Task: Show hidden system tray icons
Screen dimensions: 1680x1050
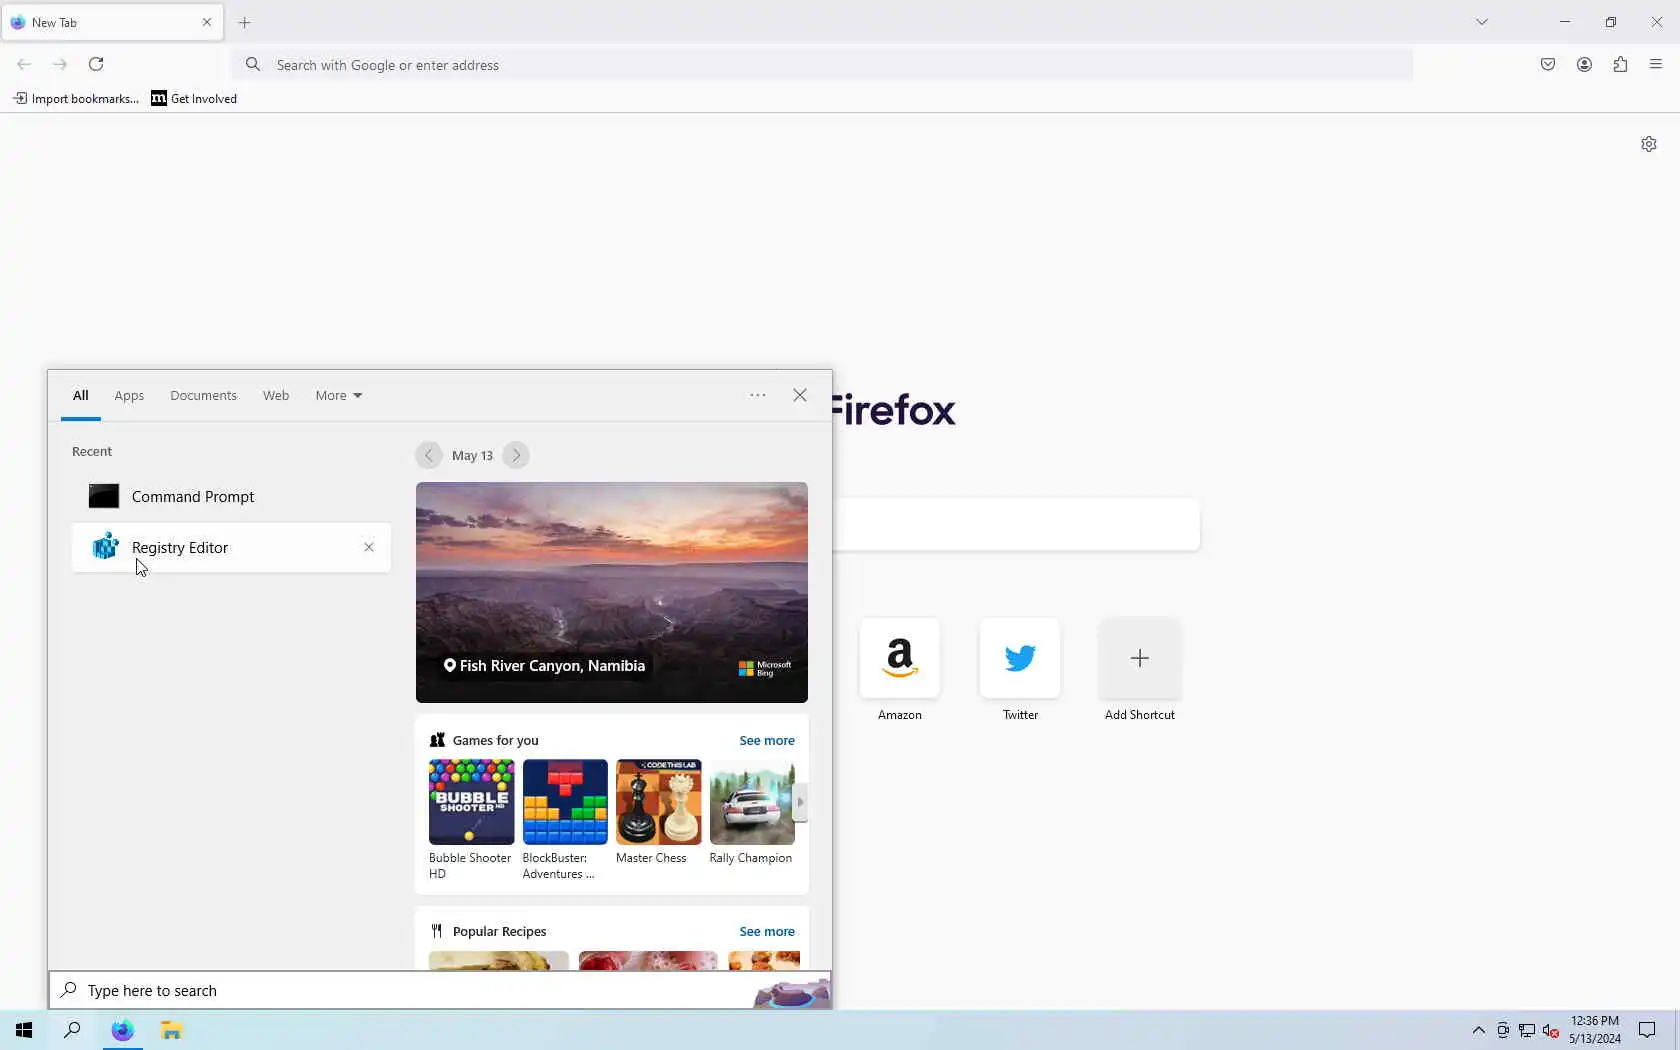Action: click(1479, 1030)
